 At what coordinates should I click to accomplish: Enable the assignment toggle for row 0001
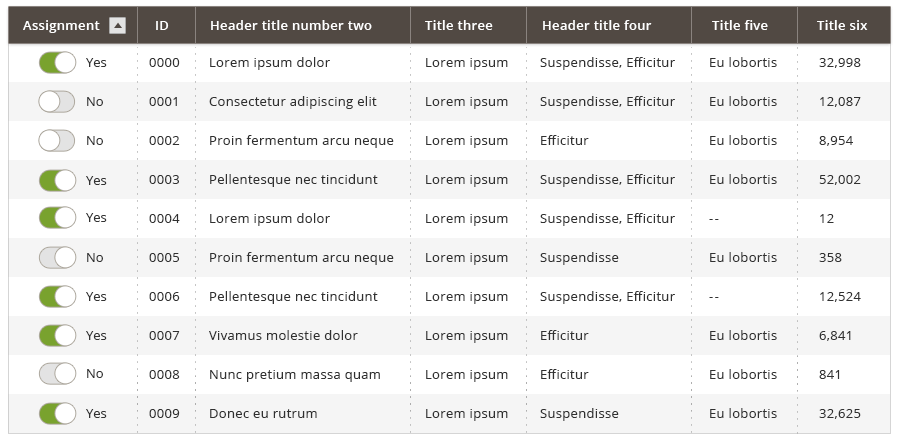57,102
